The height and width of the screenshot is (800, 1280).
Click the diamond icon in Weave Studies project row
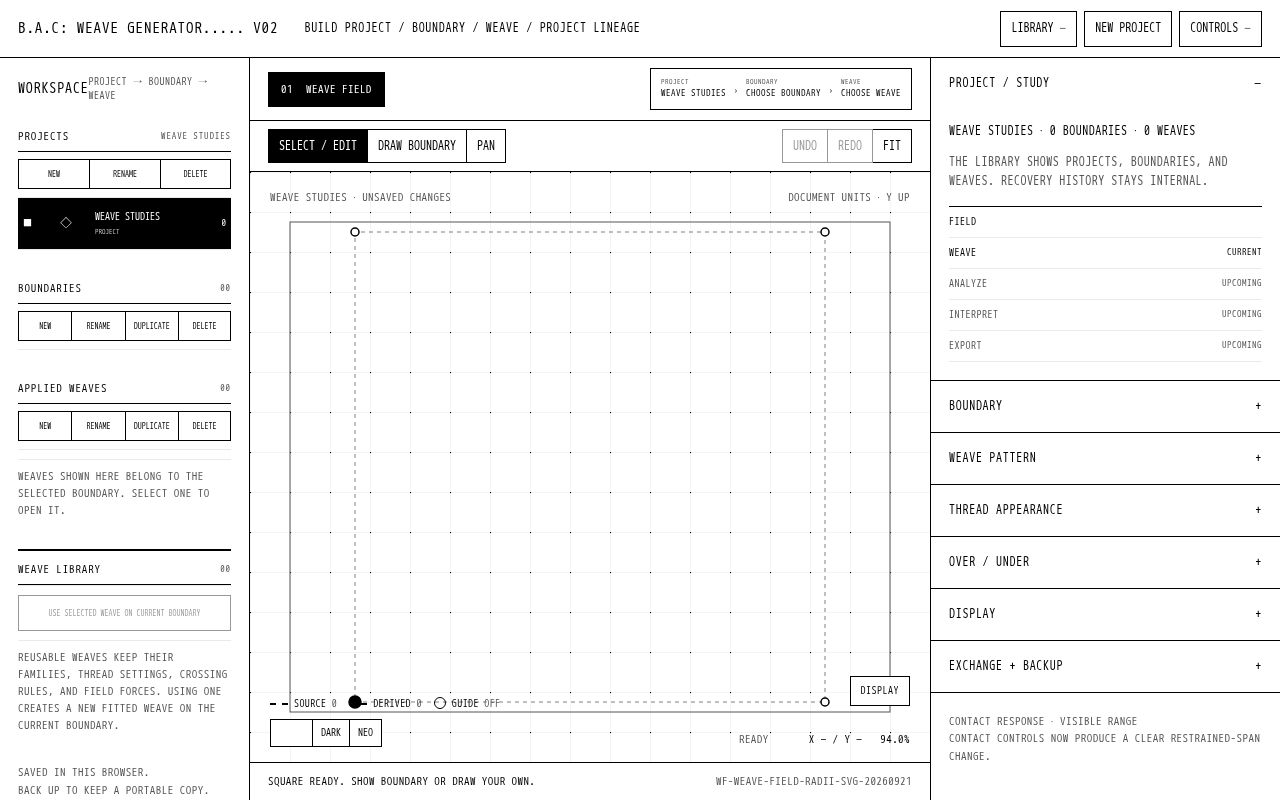pos(66,223)
